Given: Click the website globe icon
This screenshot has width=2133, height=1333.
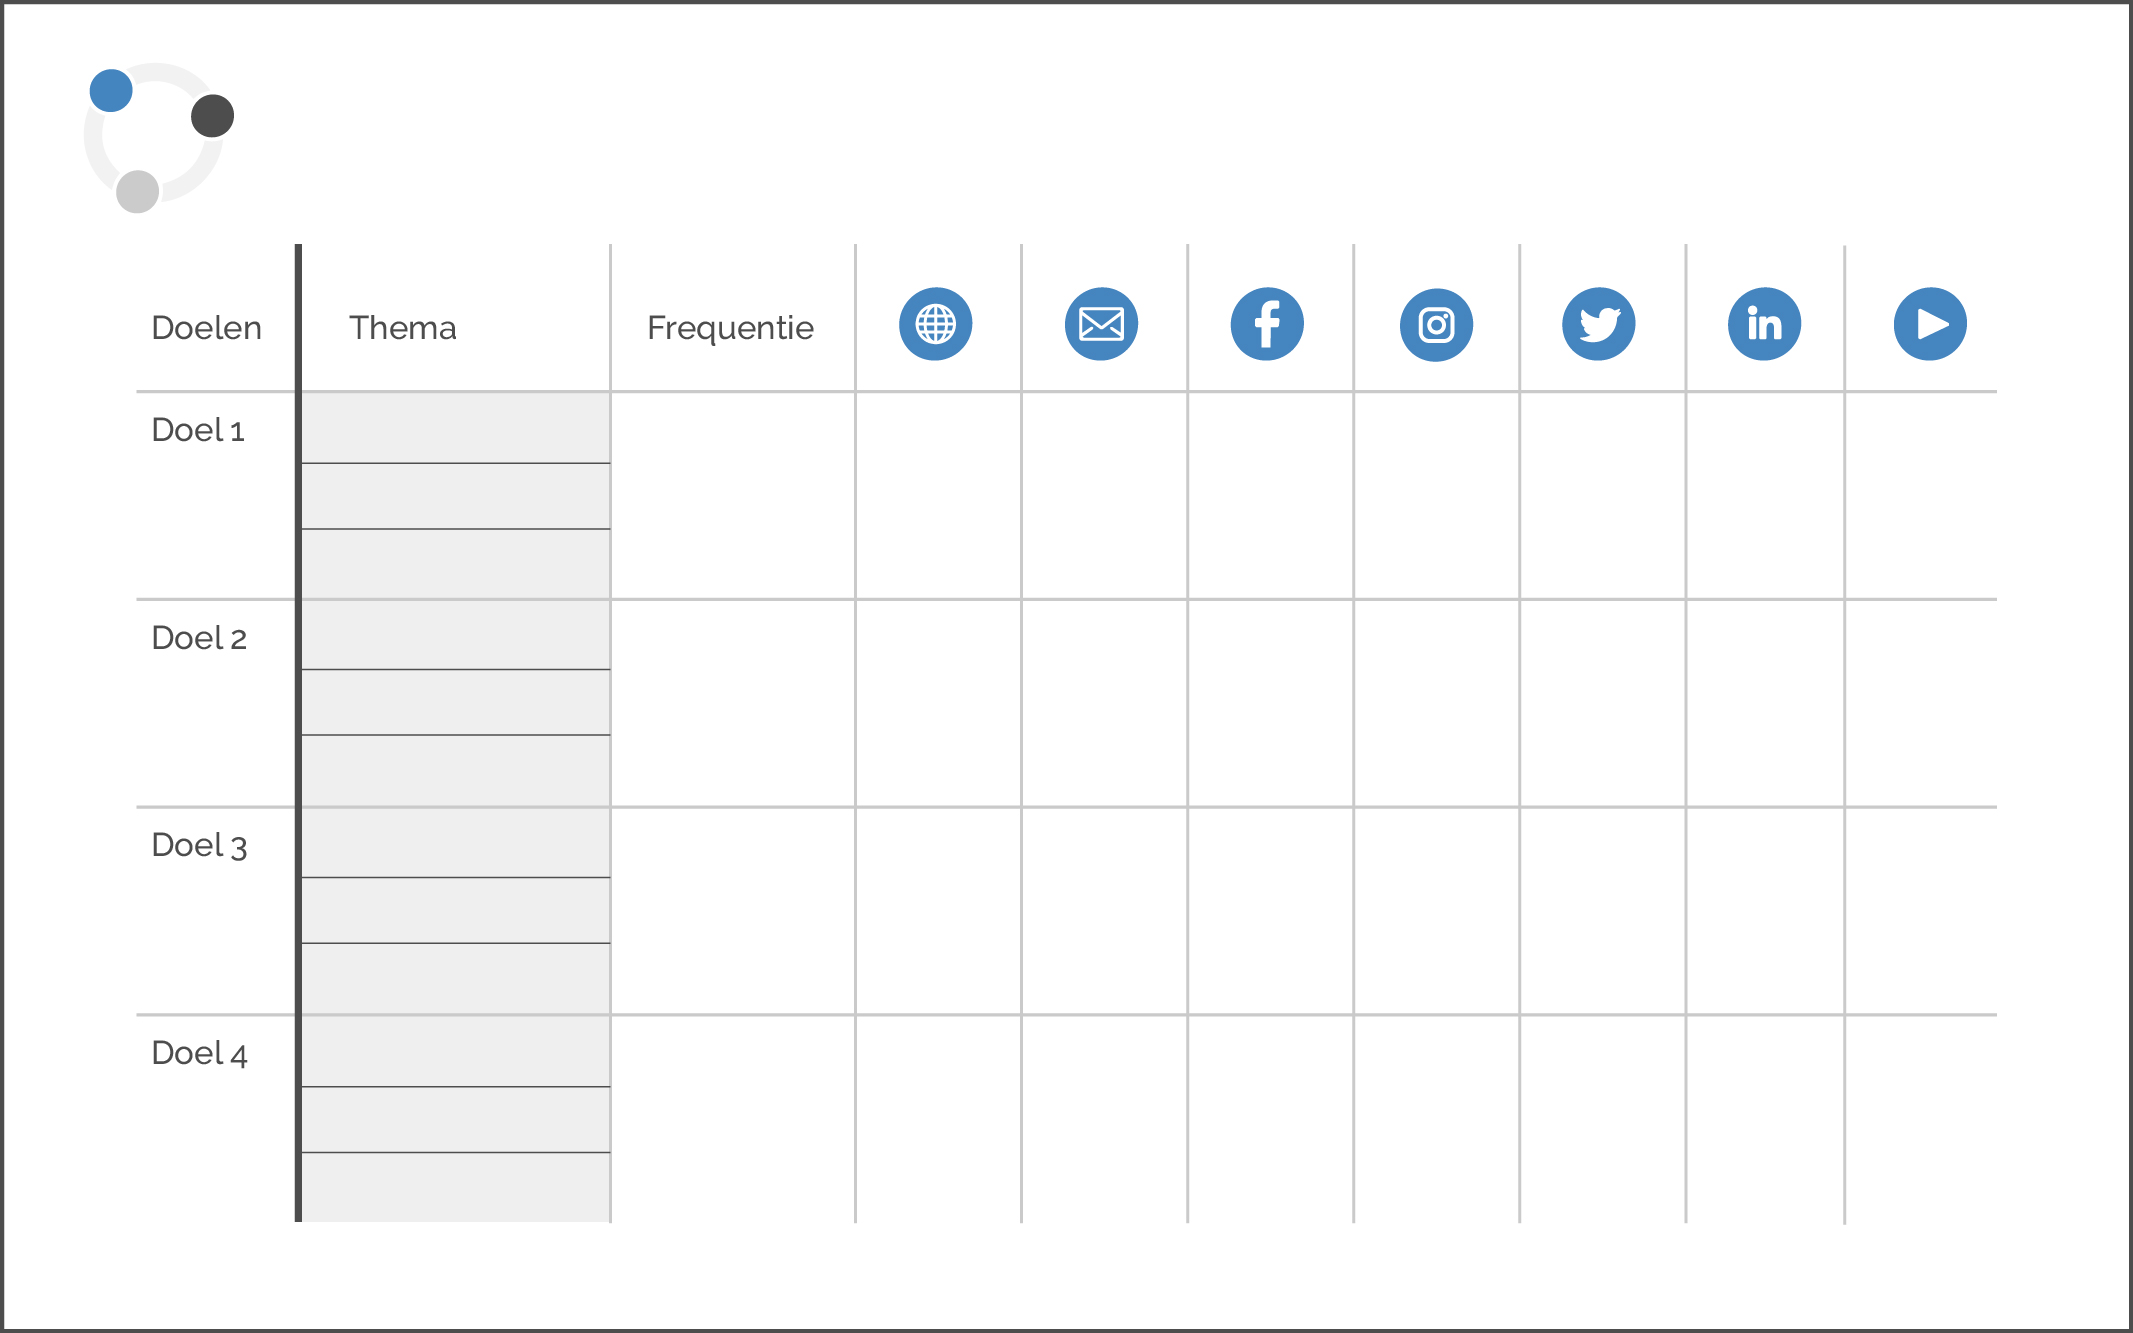Looking at the screenshot, I should click(935, 324).
